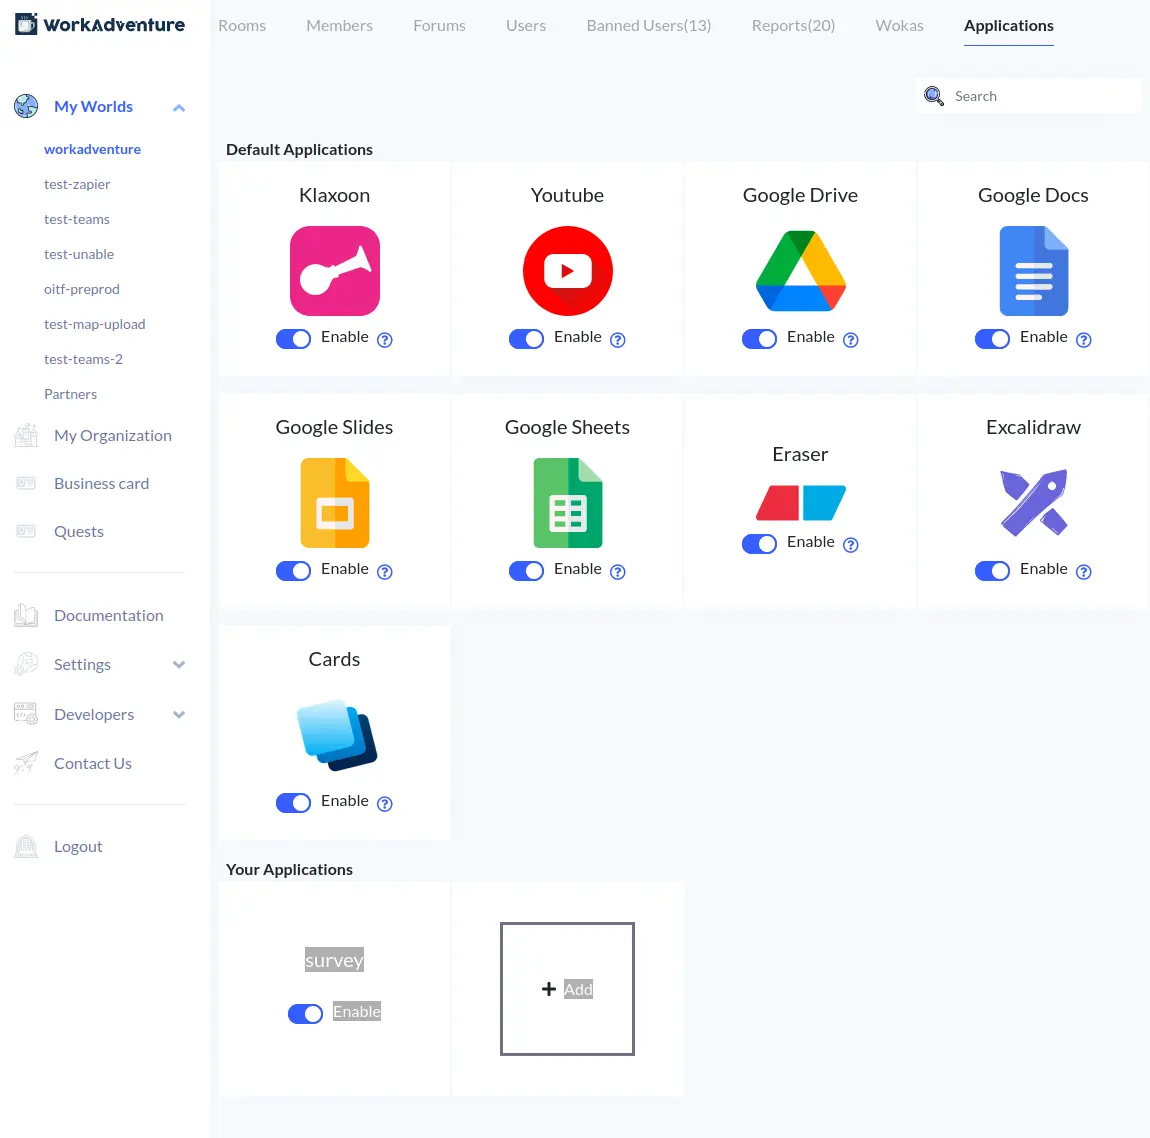Open the Users tab
The height and width of the screenshot is (1138, 1150).
tap(526, 26)
